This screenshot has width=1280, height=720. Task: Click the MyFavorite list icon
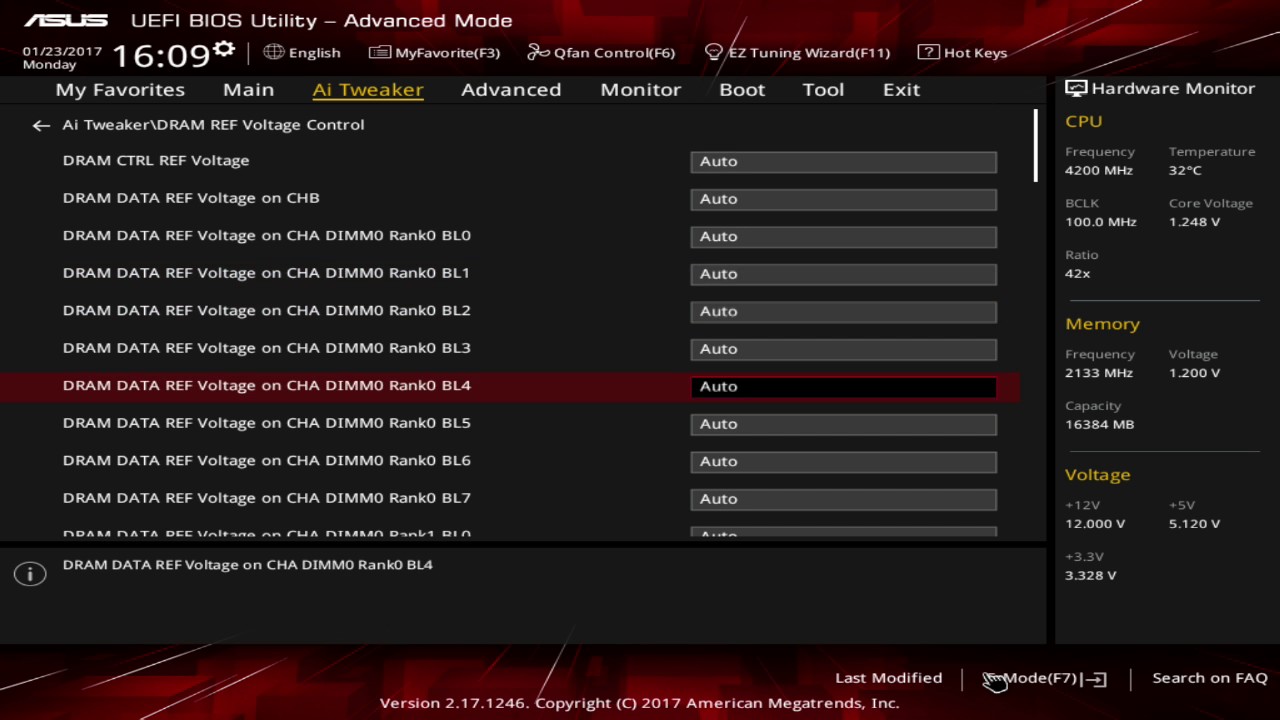click(379, 52)
